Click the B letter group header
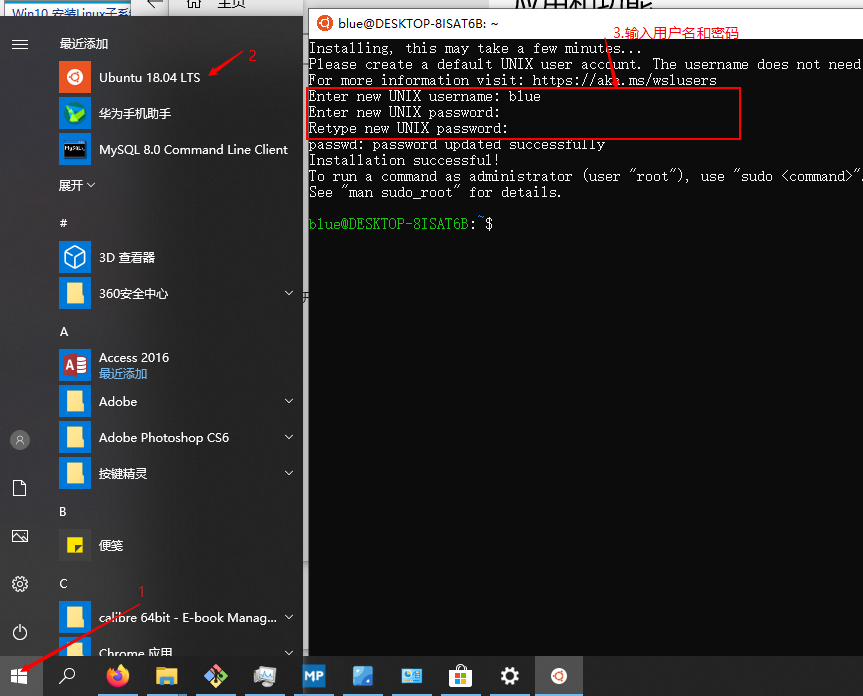Viewport: 863px width, 696px height. [63, 512]
